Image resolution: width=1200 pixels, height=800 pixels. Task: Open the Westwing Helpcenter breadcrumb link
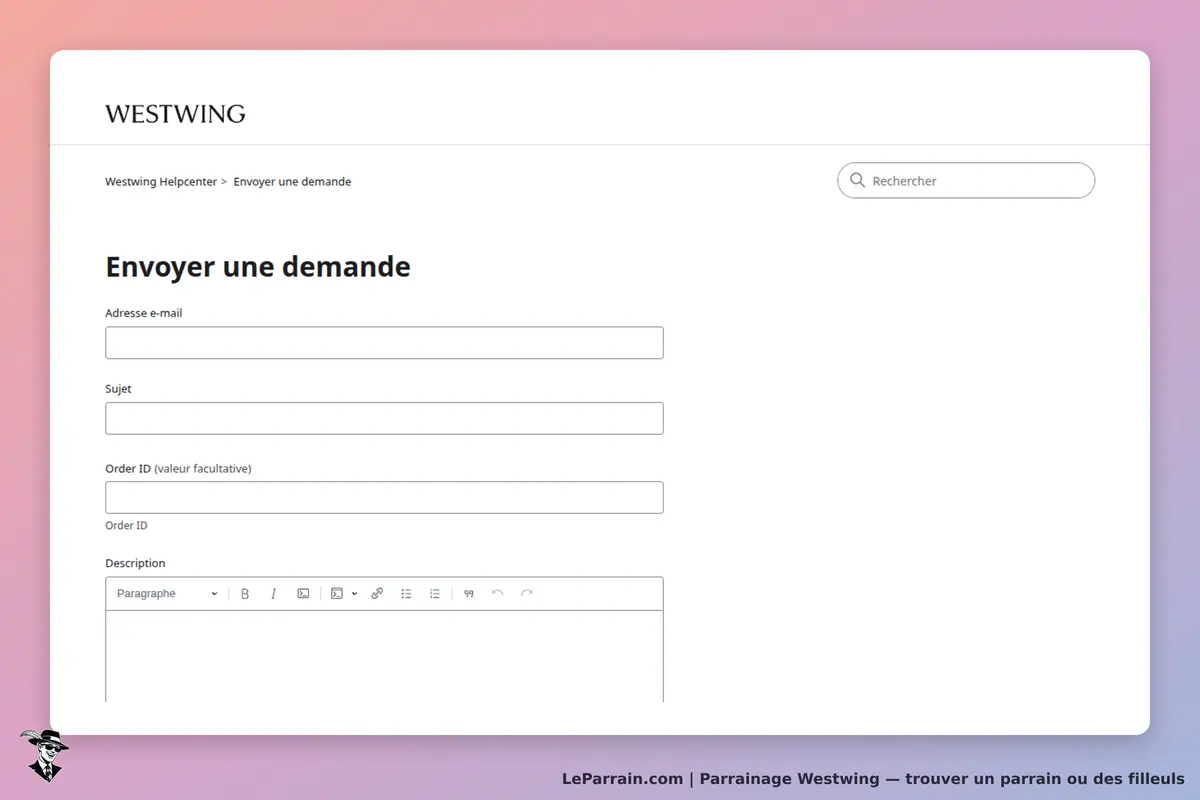161,182
